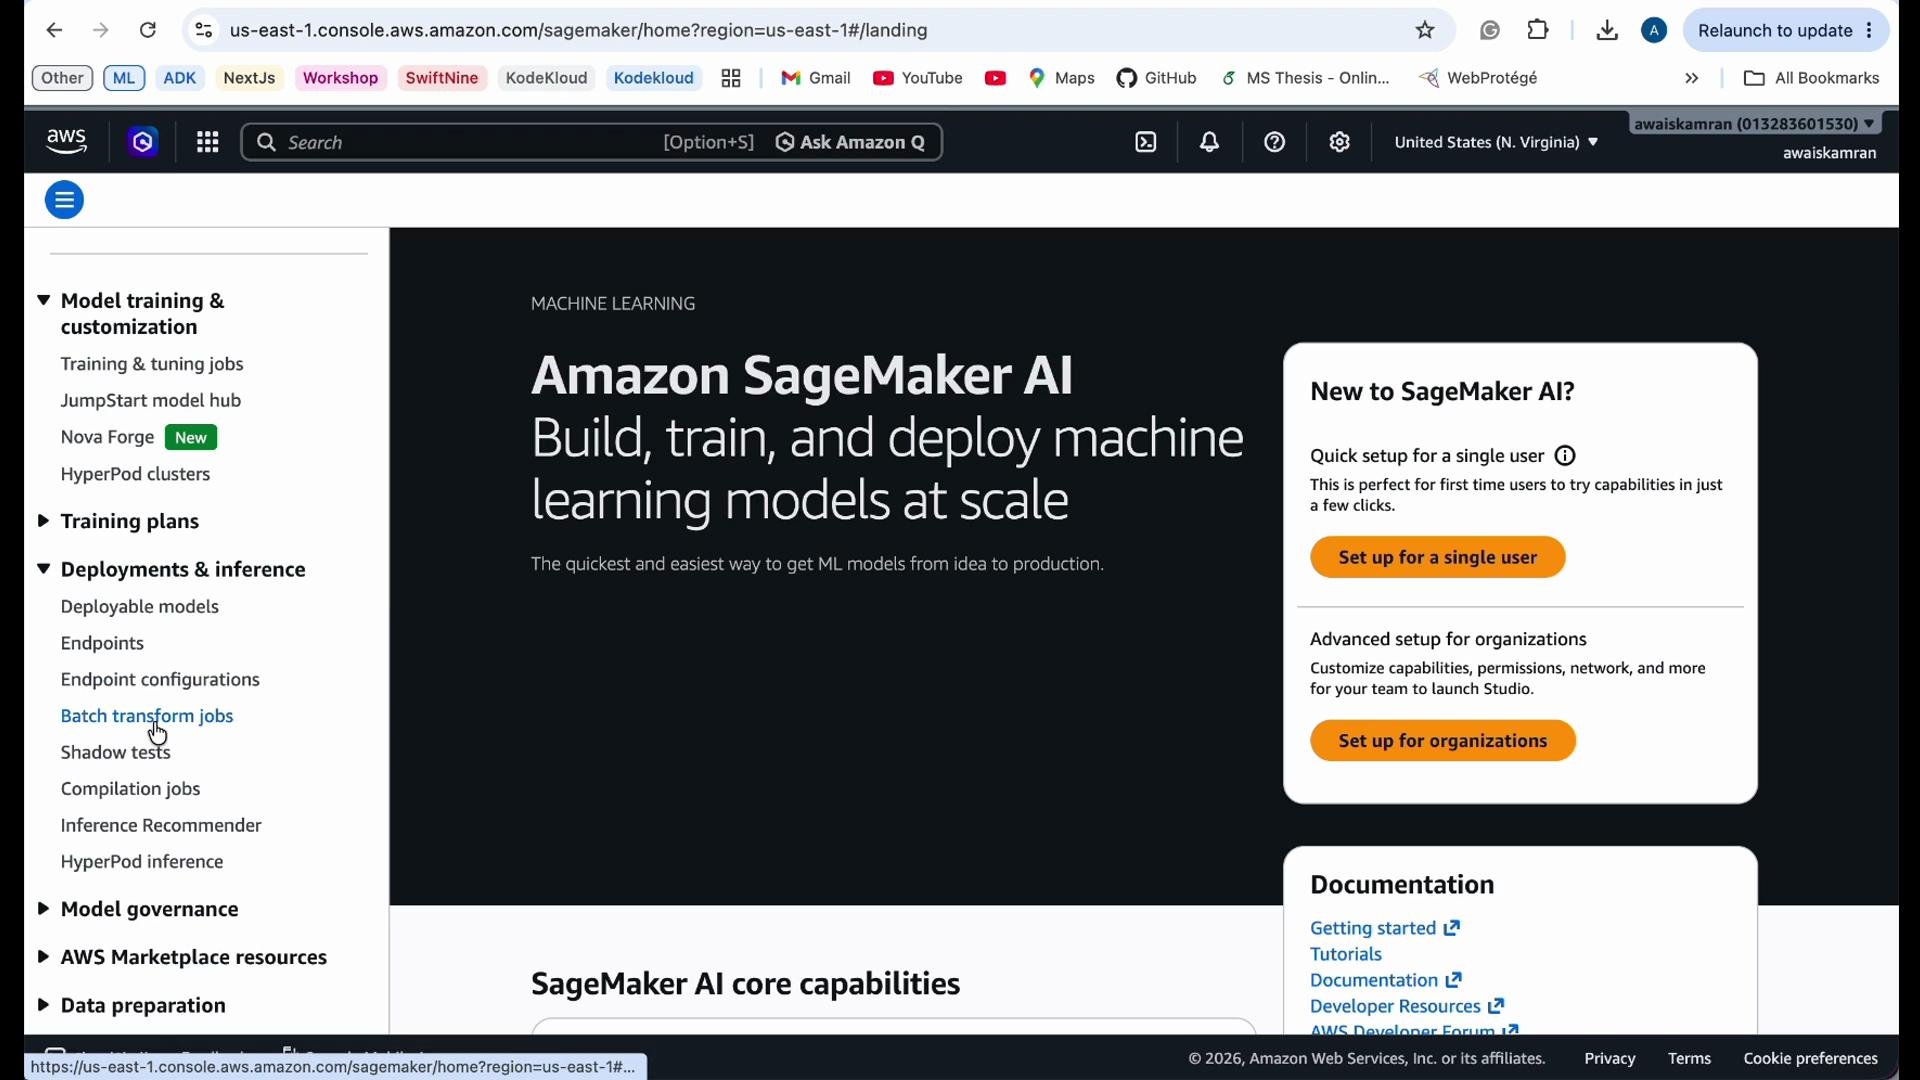Open HyperPod clusters
This screenshot has height=1080, width=1920.
pyautogui.click(x=136, y=475)
